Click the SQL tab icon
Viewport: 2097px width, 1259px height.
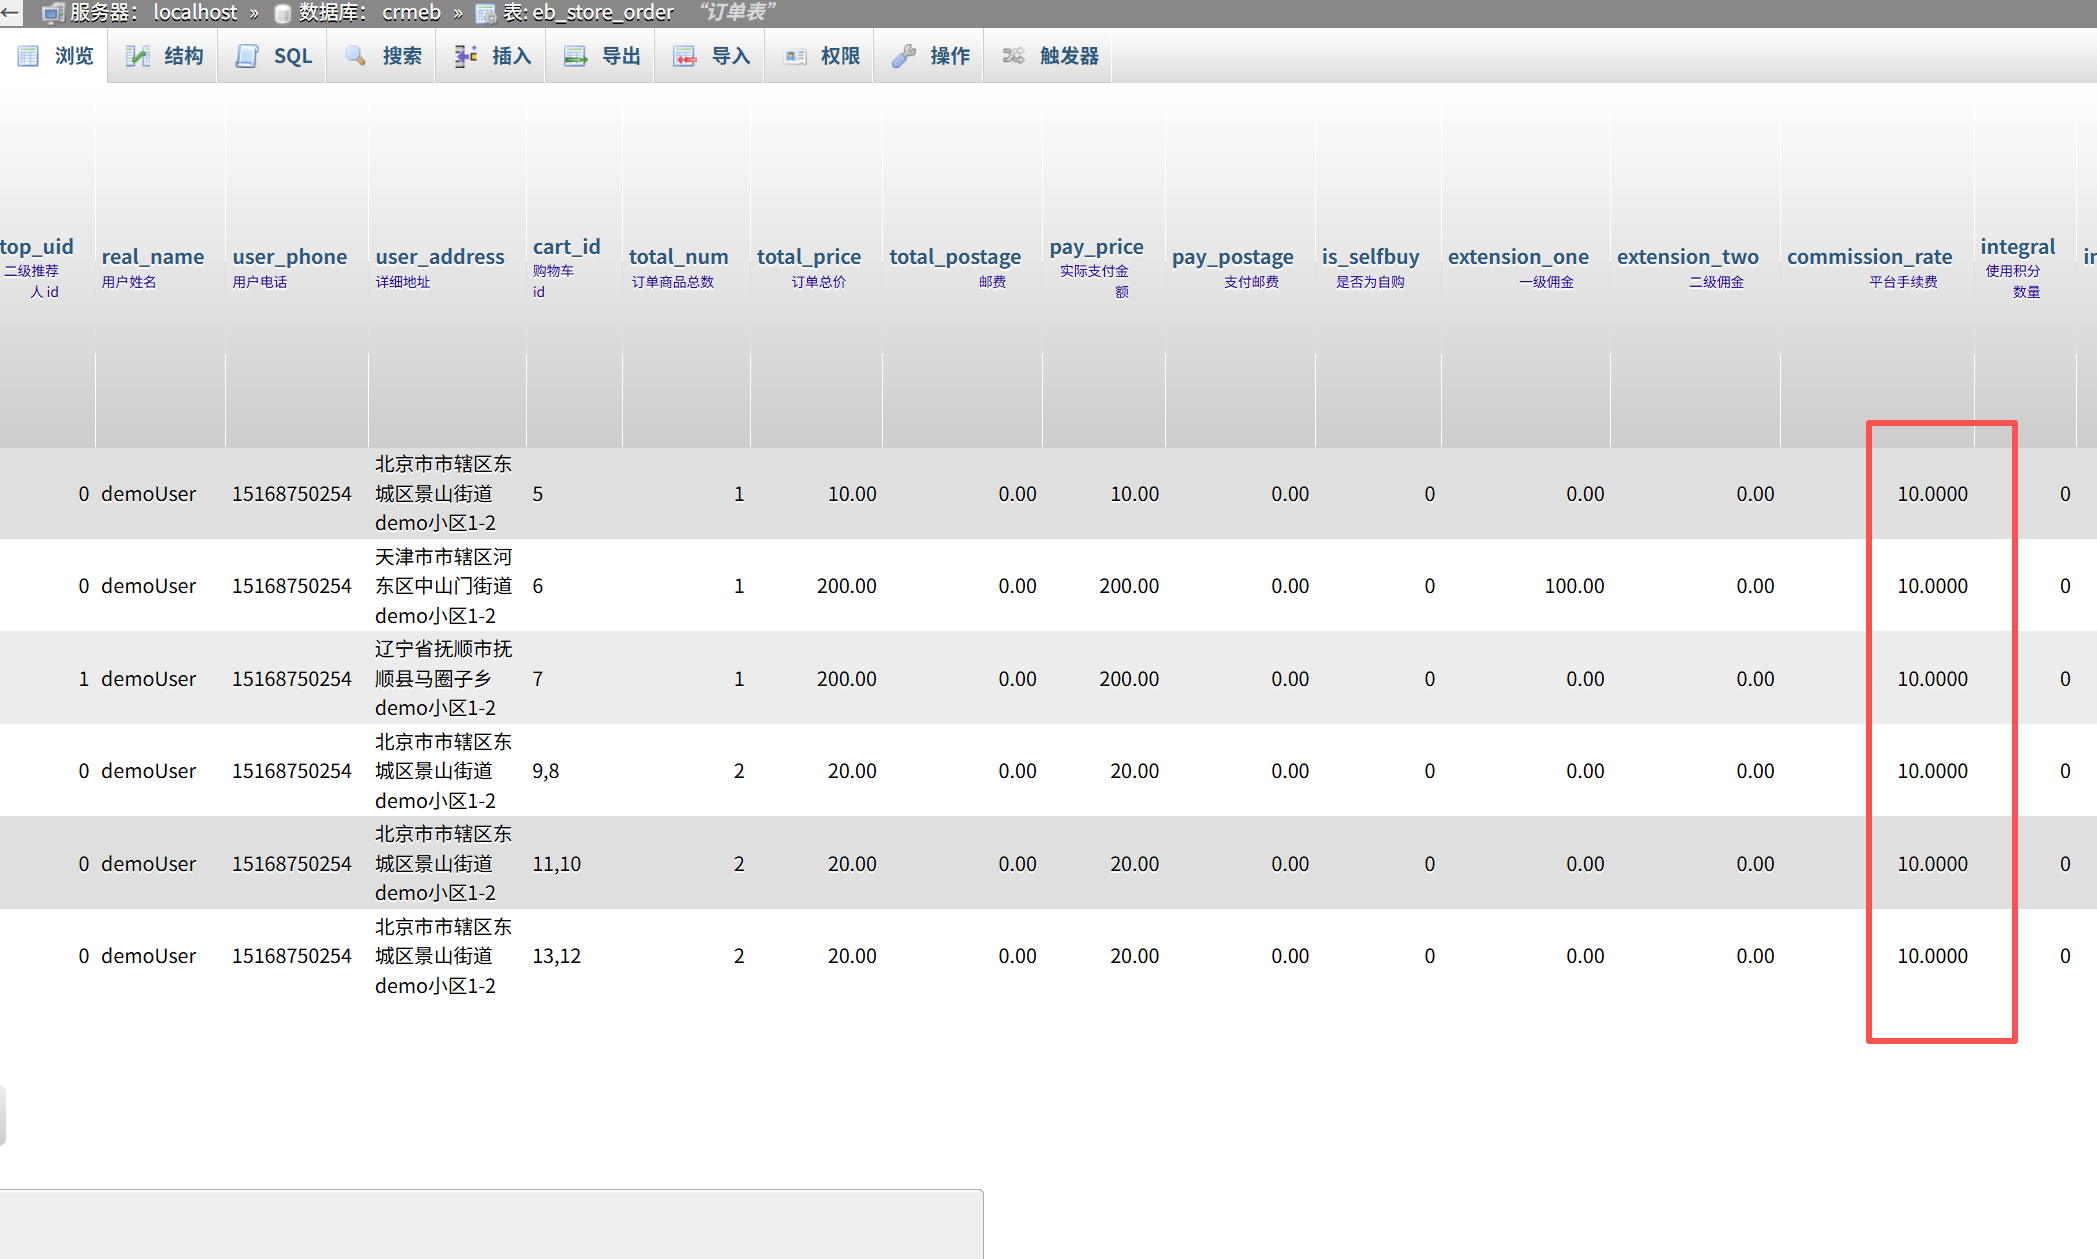coord(247,56)
